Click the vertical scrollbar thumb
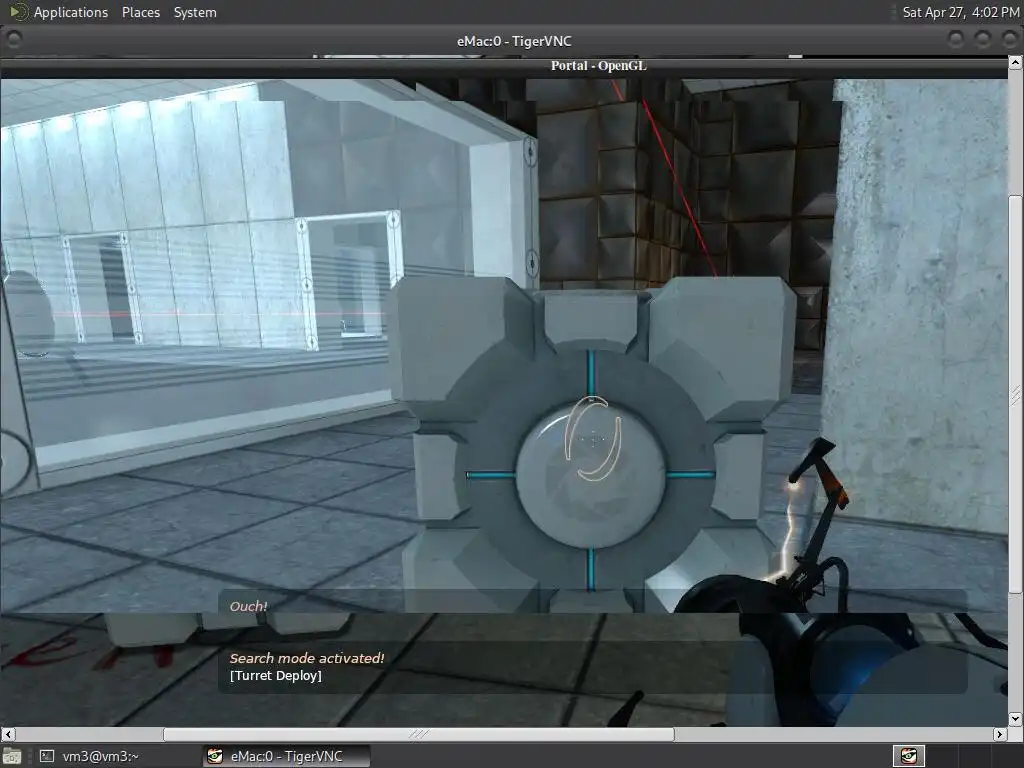The image size is (1024, 768). point(1016,394)
